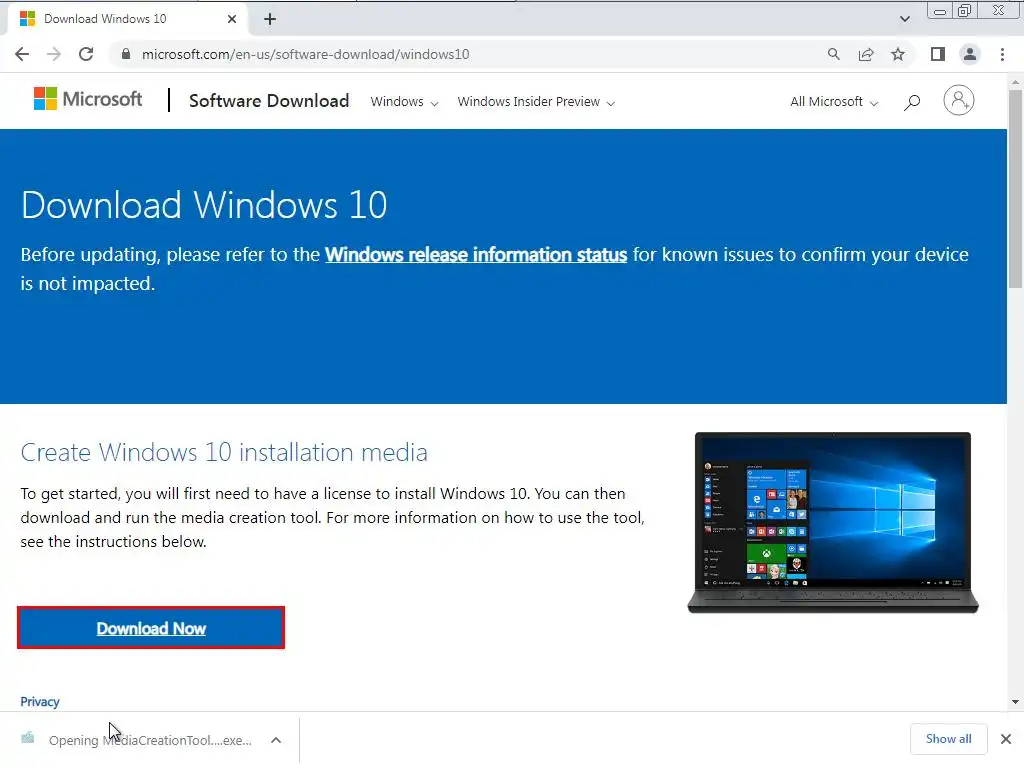Open the Privacy link
The height and width of the screenshot is (768, 1024).
(40, 701)
